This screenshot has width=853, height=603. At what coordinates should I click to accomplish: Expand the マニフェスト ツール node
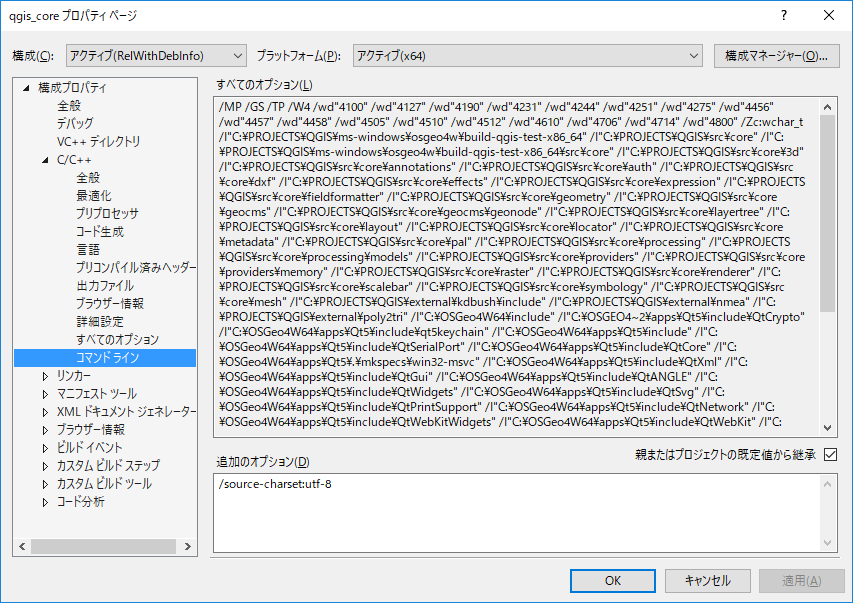coord(45,394)
